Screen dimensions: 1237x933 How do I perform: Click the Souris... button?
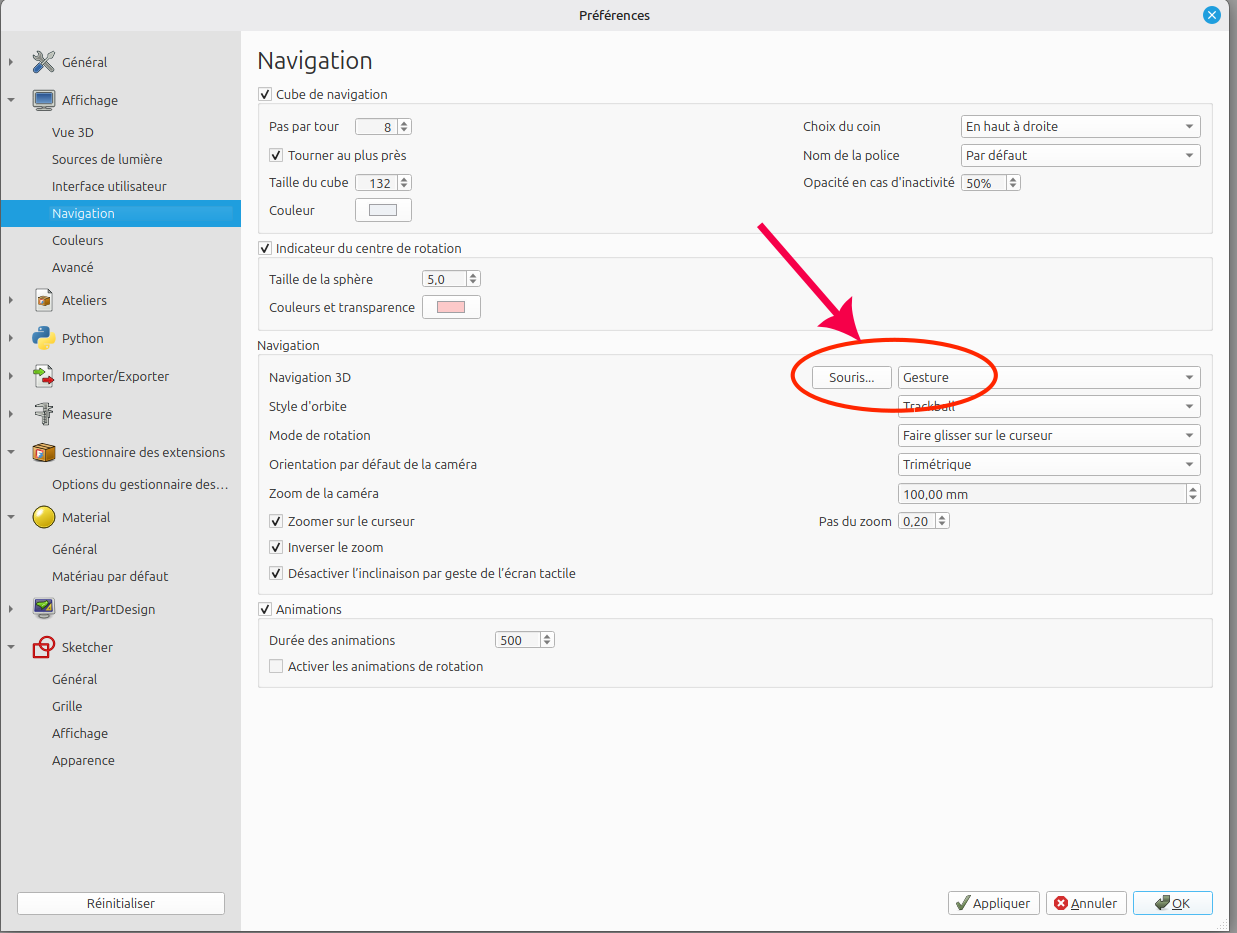click(851, 378)
